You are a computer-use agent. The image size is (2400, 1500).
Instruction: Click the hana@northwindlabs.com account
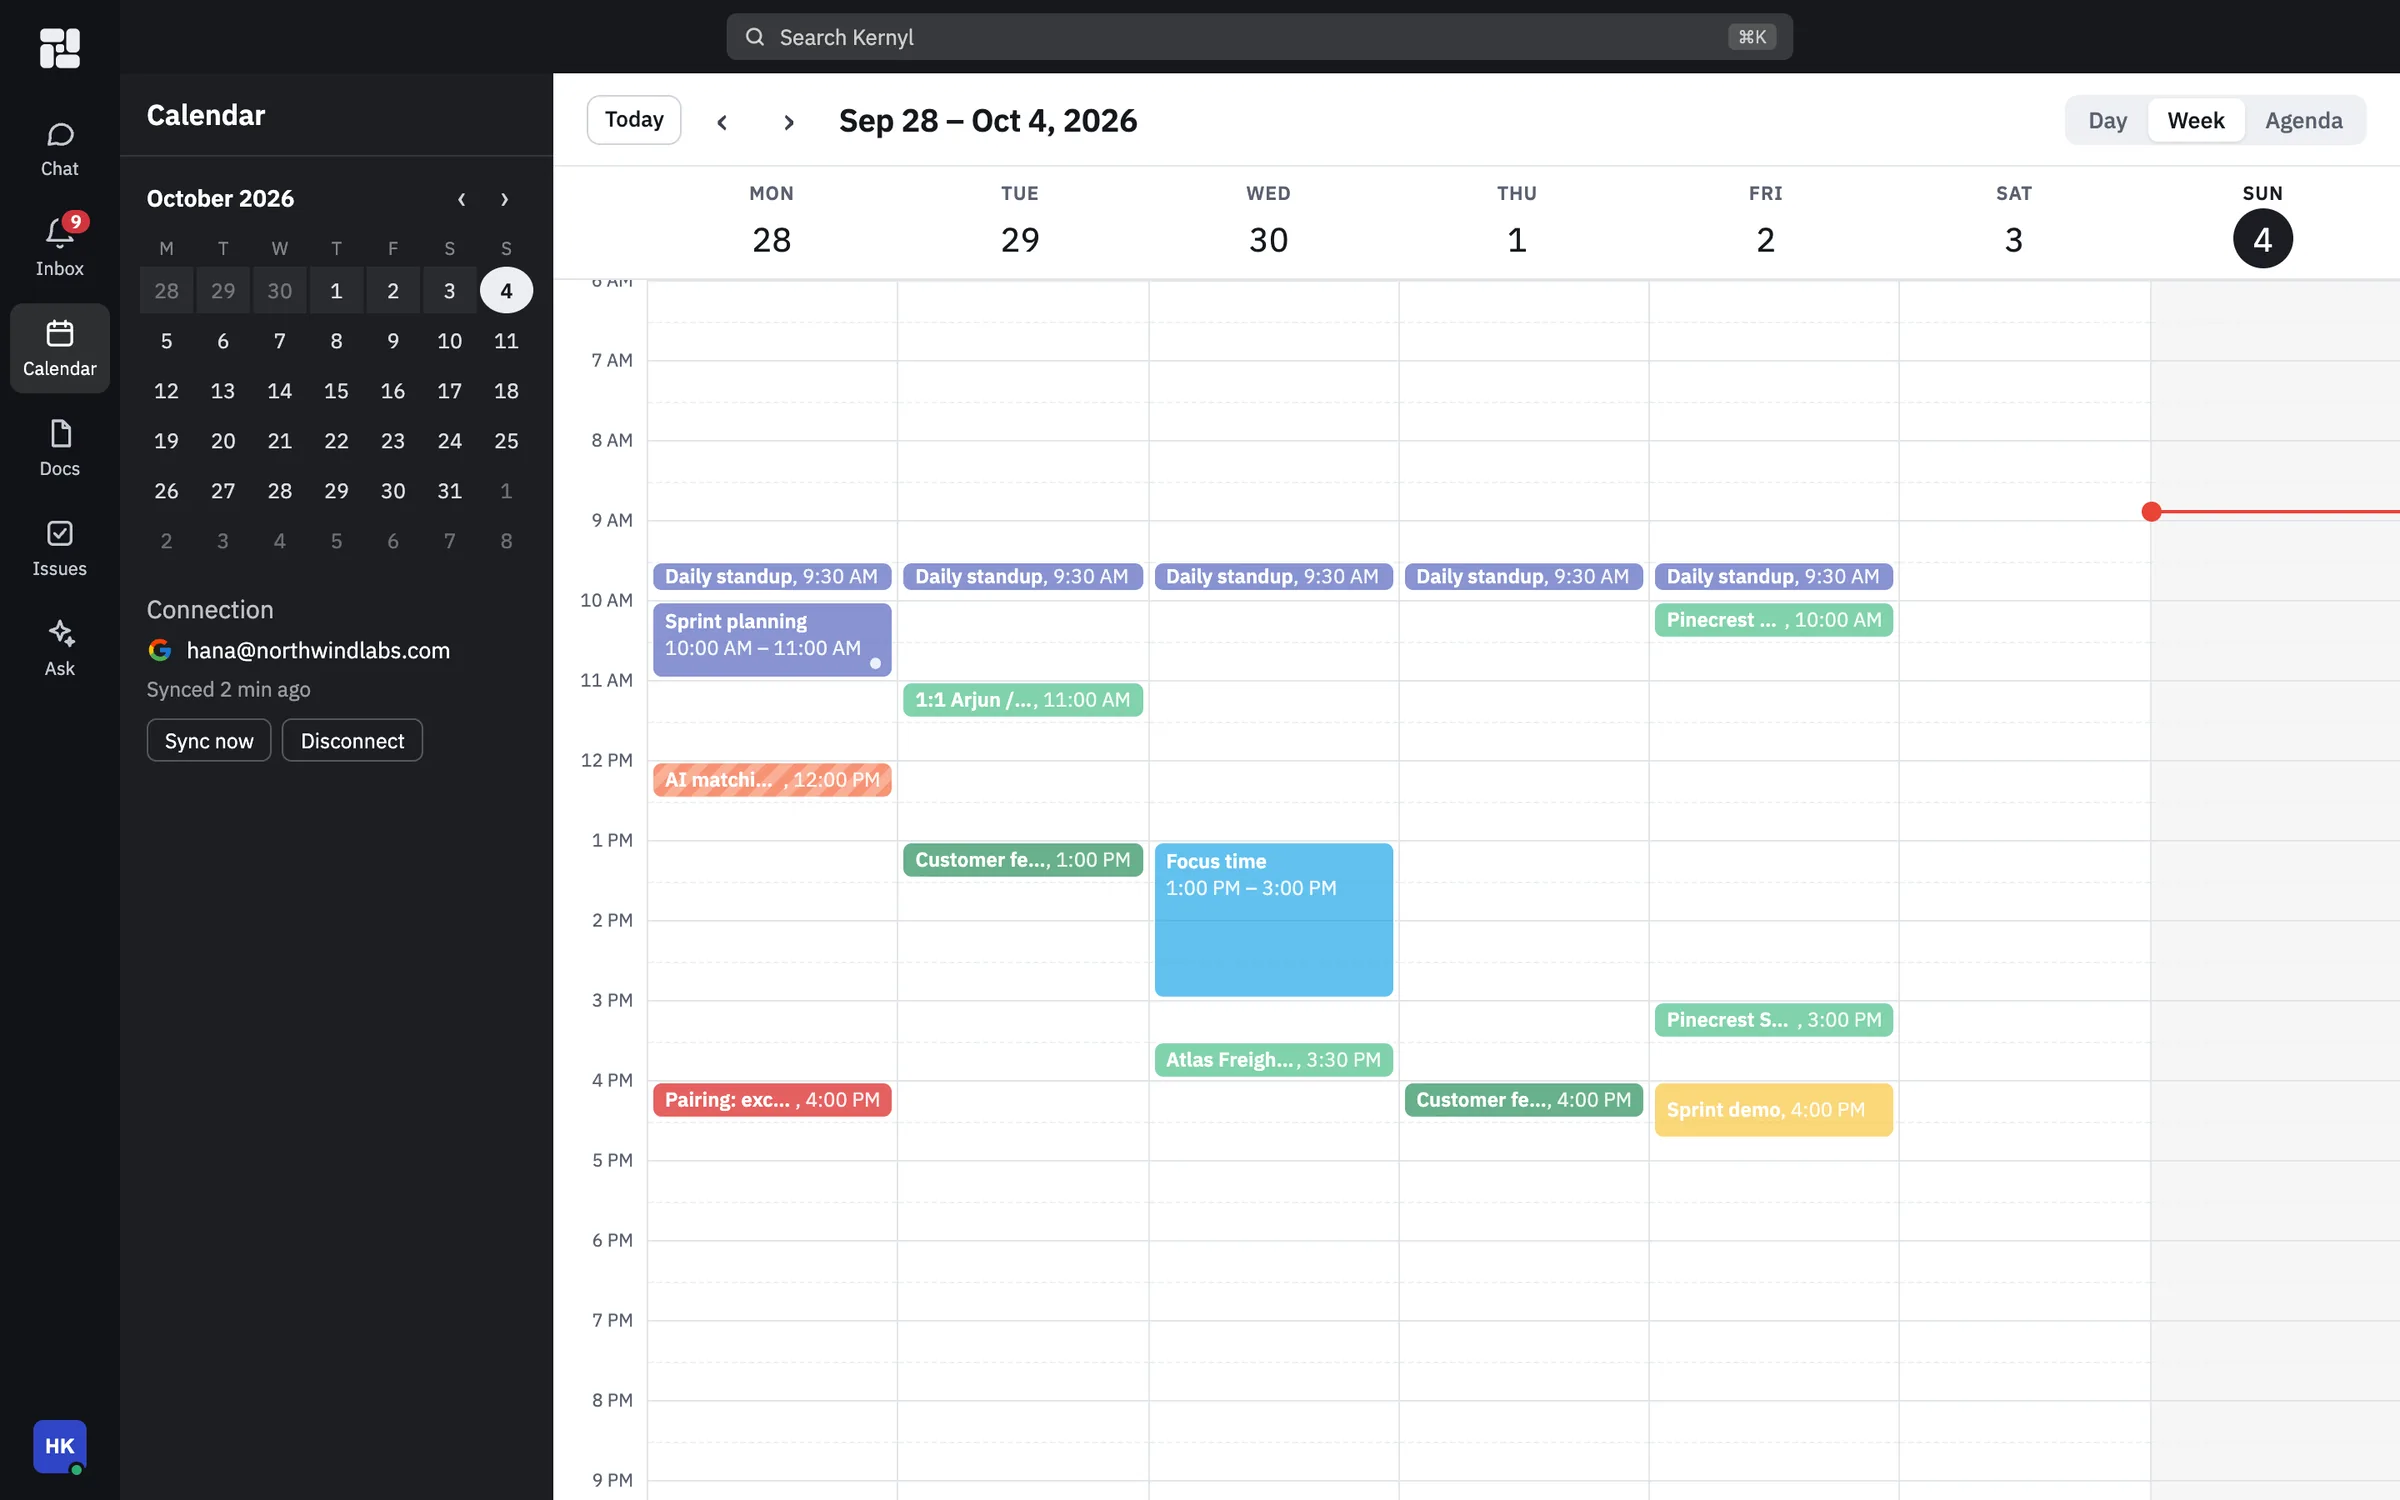pyautogui.click(x=318, y=650)
